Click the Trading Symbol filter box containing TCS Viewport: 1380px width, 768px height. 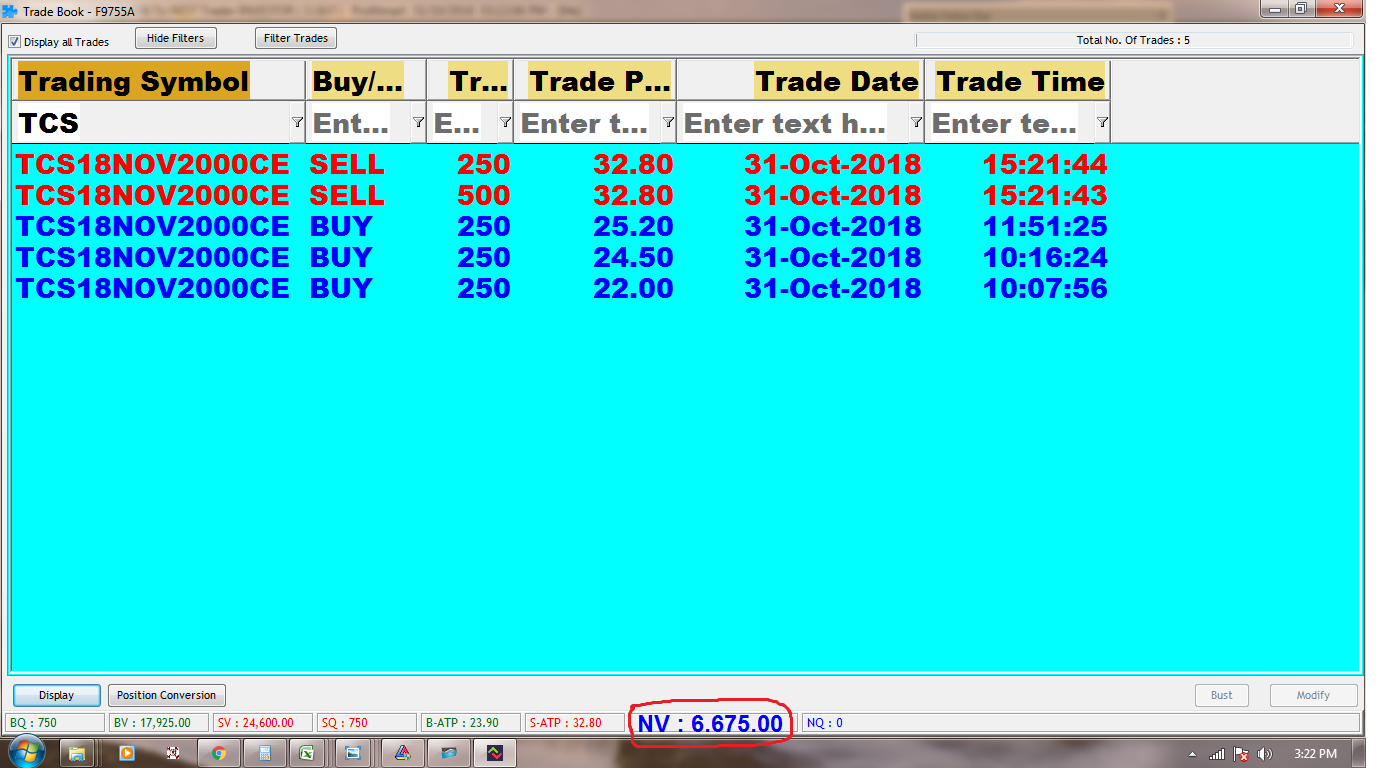(152, 123)
